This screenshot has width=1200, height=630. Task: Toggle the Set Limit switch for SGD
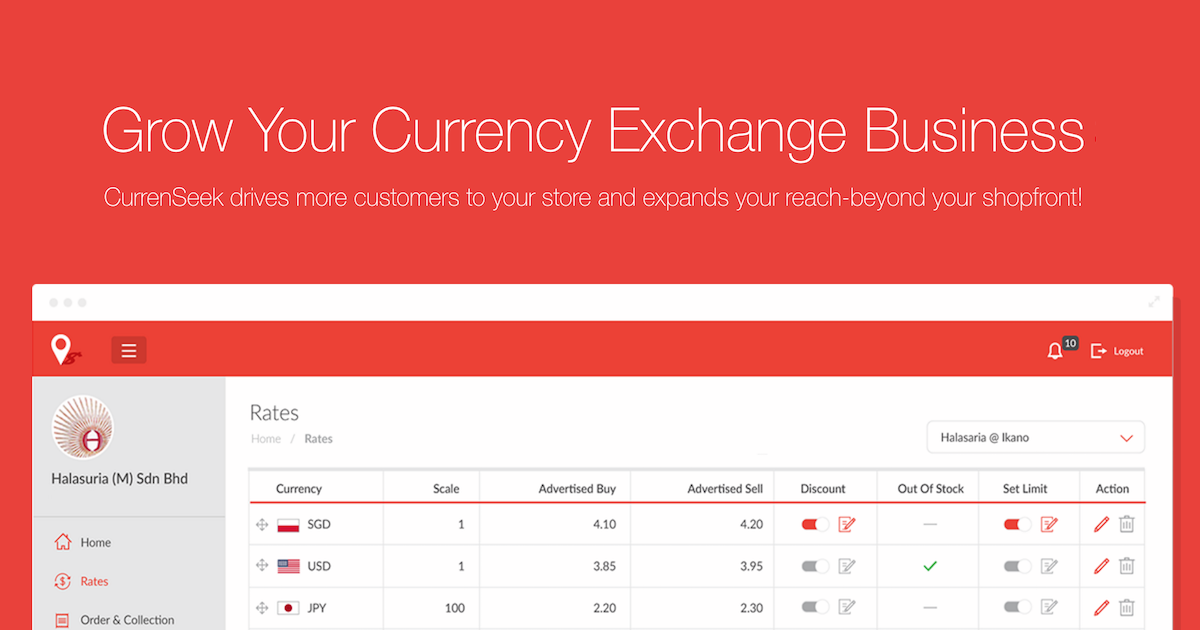point(1018,524)
